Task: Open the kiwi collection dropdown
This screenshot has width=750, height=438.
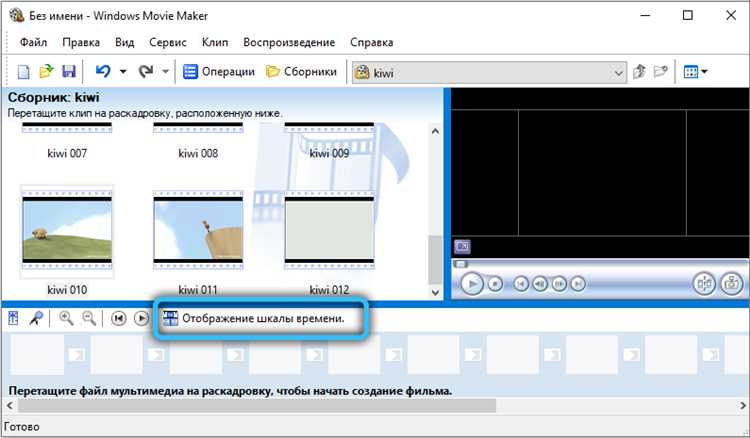Action: [489, 73]
